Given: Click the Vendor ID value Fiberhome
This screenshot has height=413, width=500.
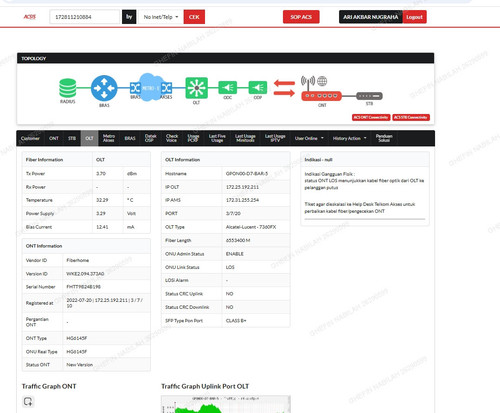Looking at the screenshot, I should click(78, 260).
